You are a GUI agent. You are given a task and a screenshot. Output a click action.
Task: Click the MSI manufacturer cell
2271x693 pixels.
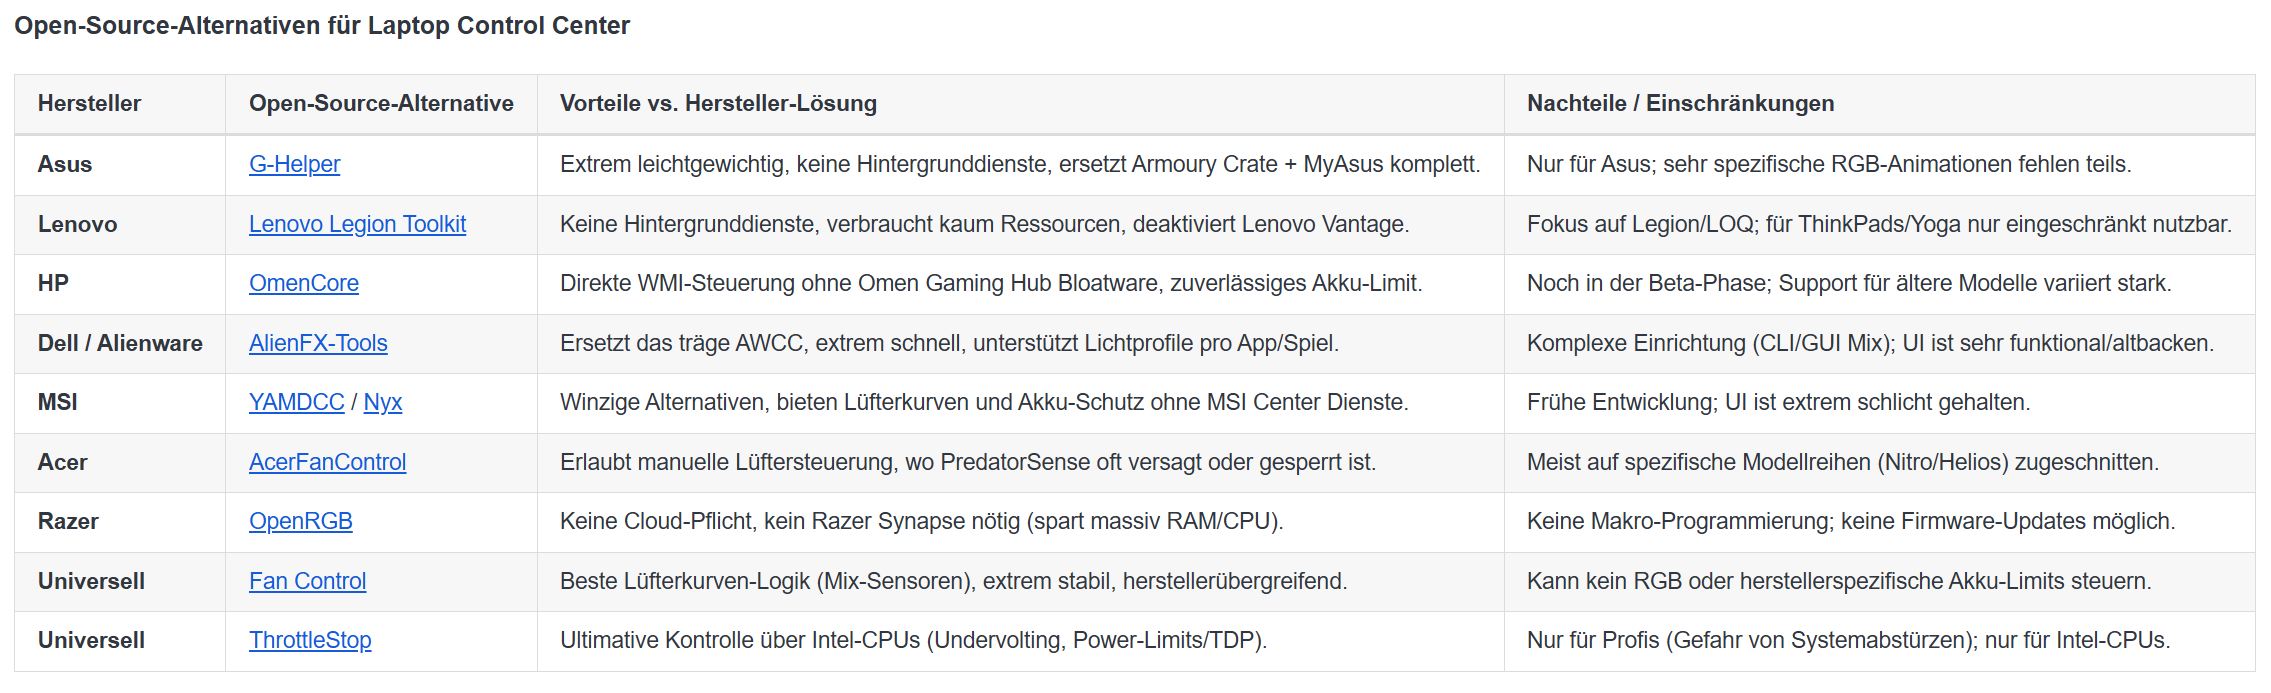click(58, 402)
